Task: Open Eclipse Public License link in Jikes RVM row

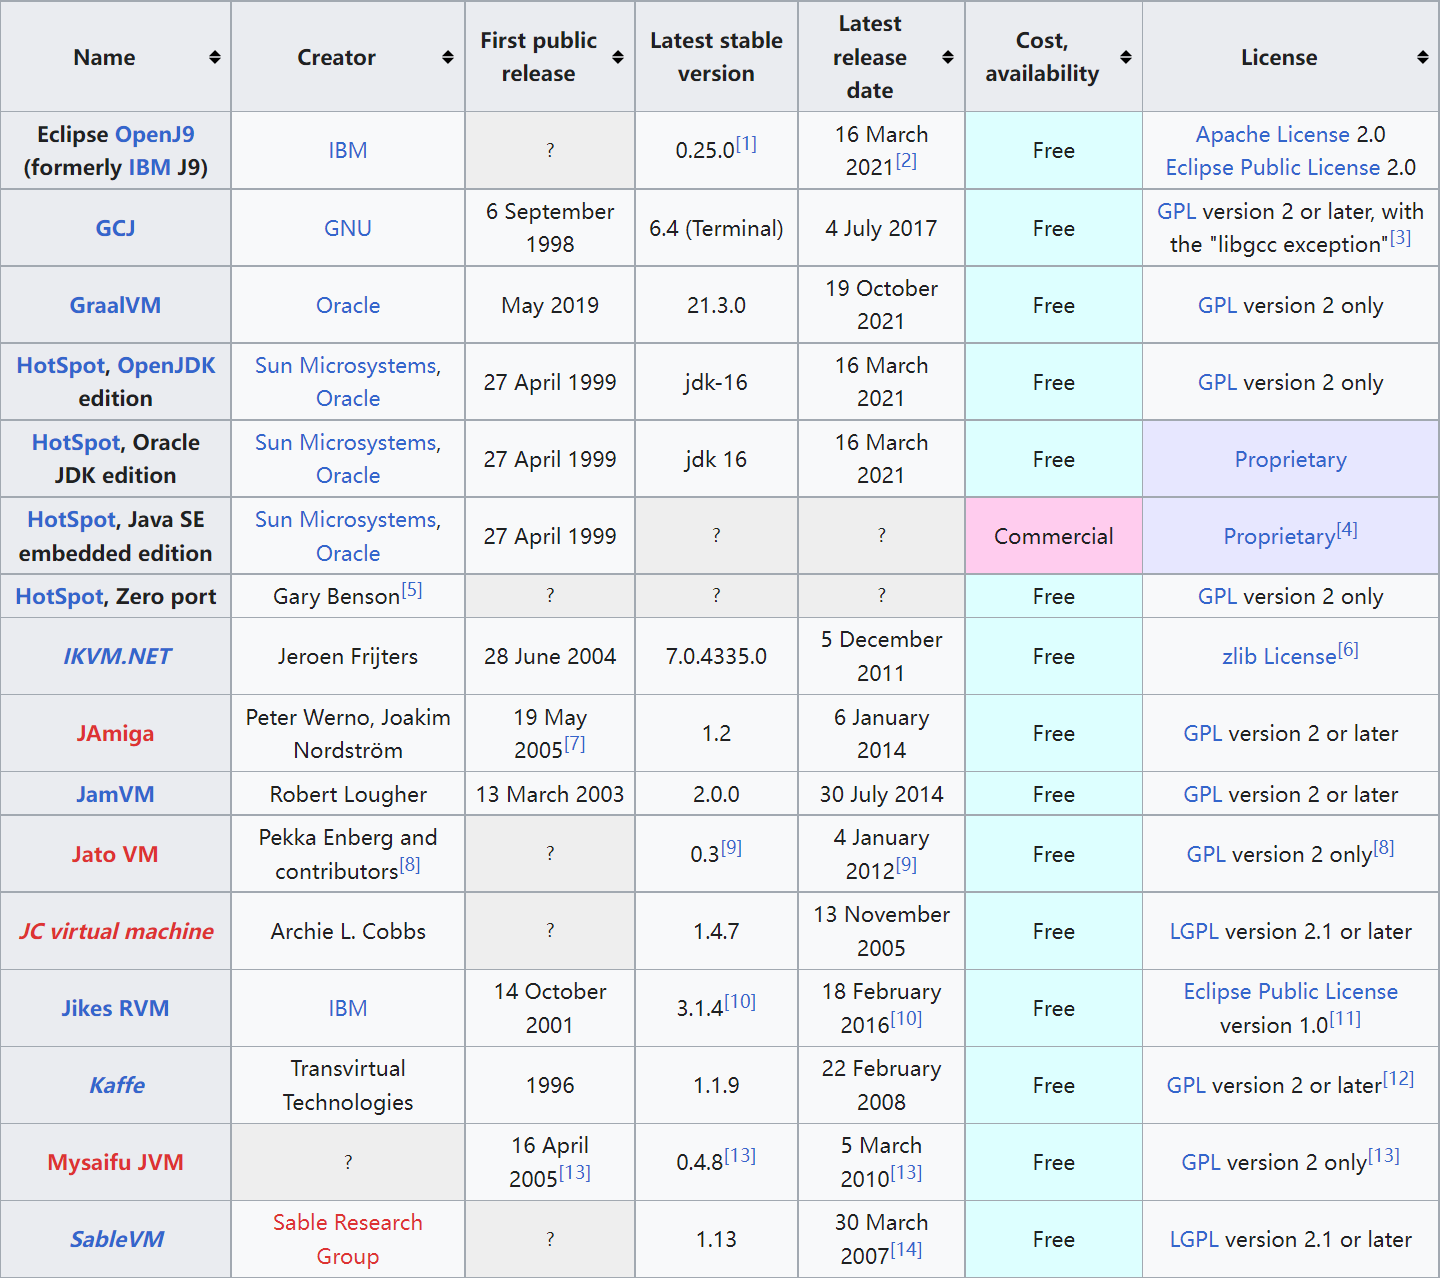Action: pos(1291,991)
